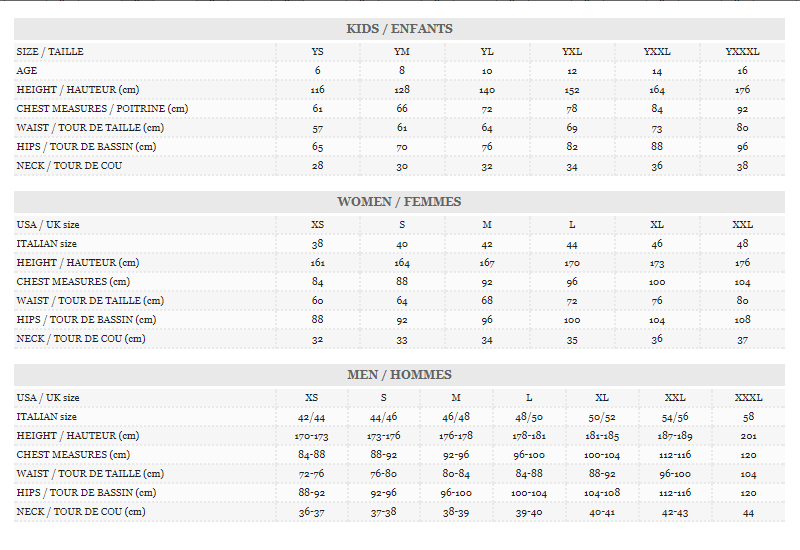Select the YXXXL kids size header
The height and width of the screenshot is (550, 800).
point(742,52)
